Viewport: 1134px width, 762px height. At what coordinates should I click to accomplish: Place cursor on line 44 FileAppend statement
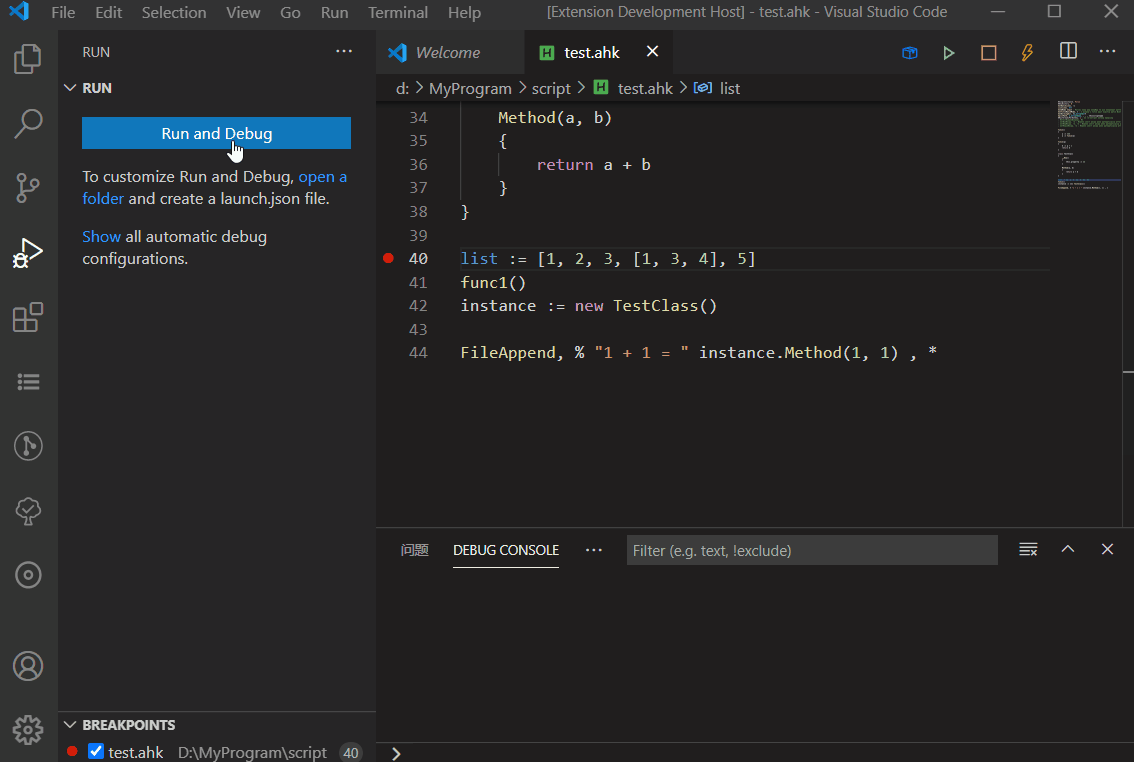pos(699,352)
